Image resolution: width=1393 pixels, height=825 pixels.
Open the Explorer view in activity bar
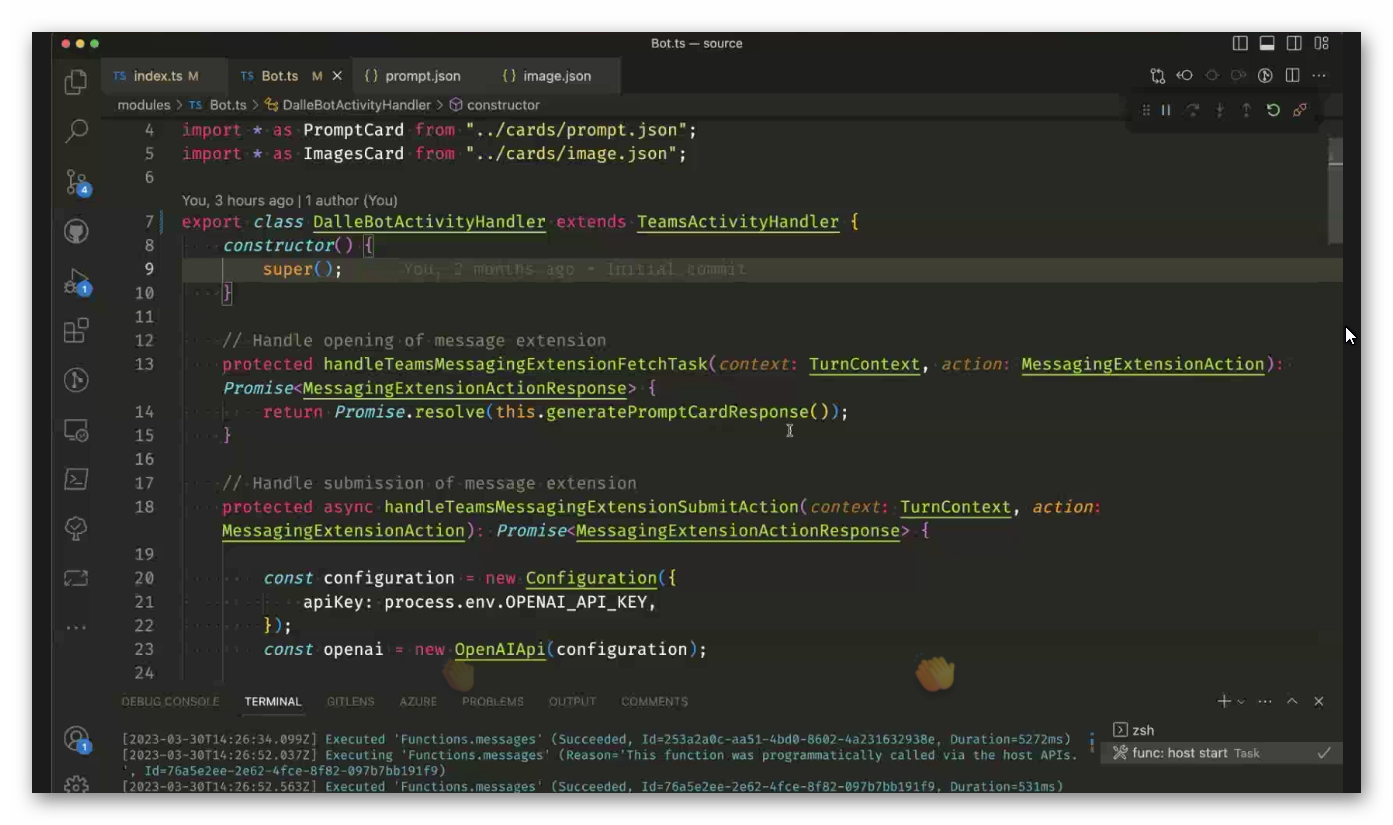click(x=76, y=82)
